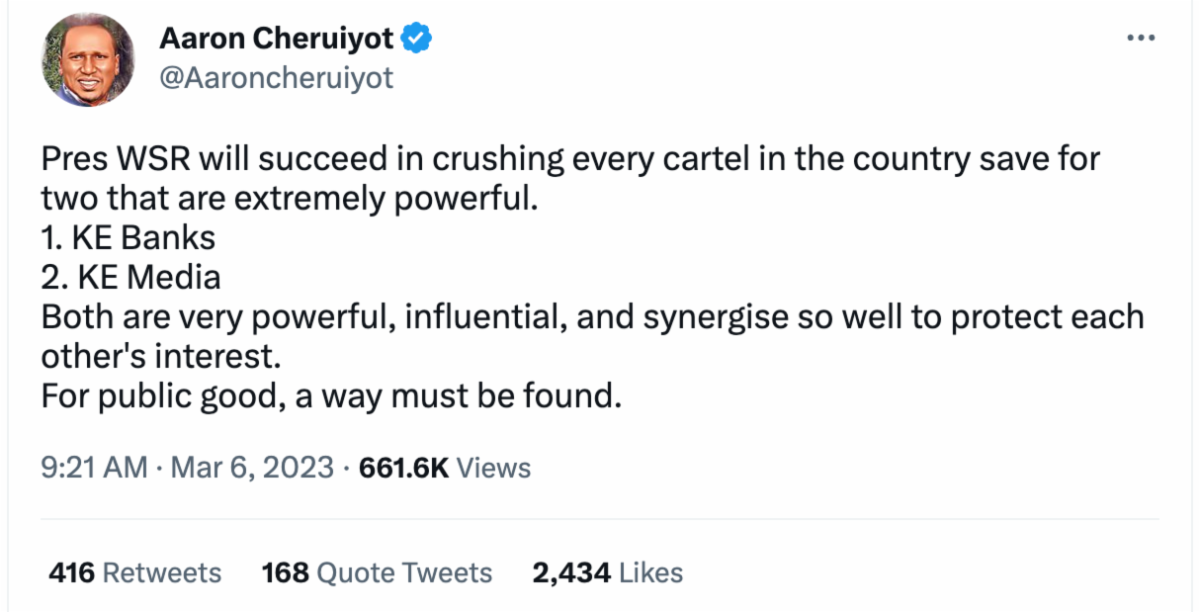The width and height of the screenshot is (1200, 612).
Task: Open the 168 Quote Tweets list
Action: click(x=377, y=573)
